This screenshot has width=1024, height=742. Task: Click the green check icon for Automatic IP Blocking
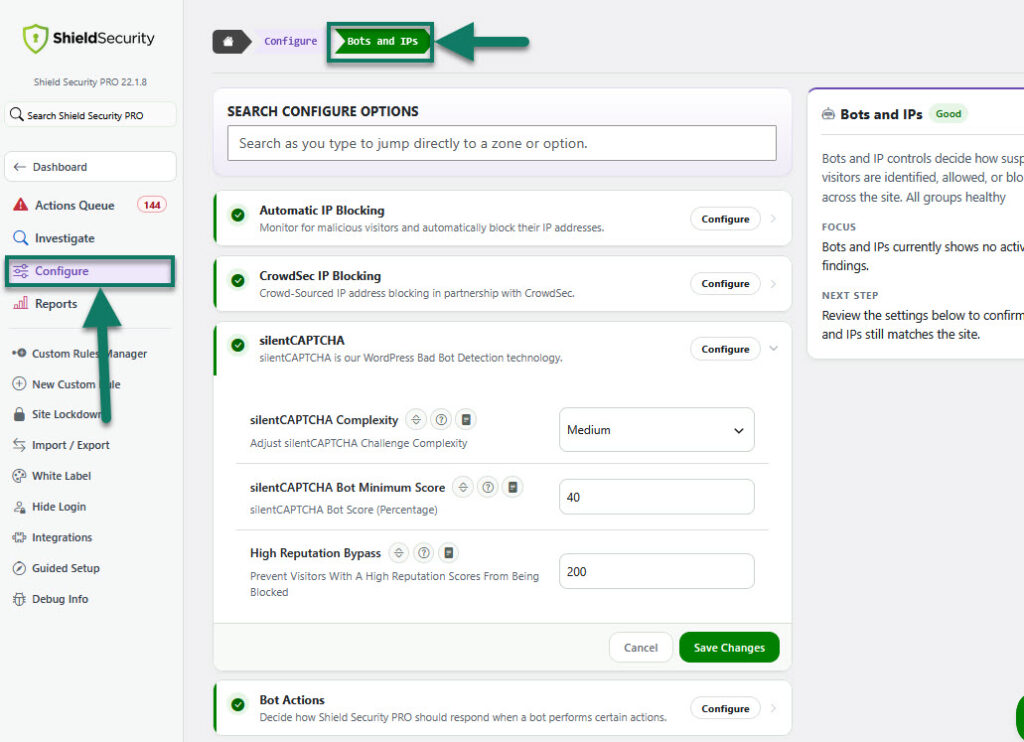click(x=238, y=215)
